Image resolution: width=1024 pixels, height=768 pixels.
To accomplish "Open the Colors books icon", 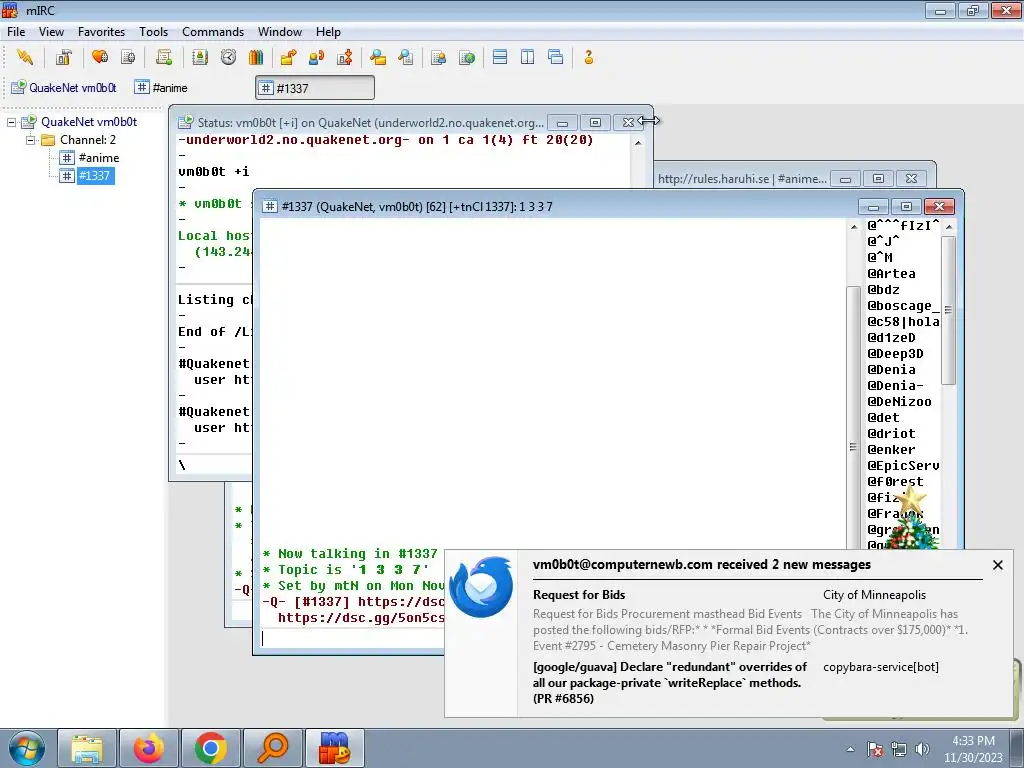I will [x=256, y=57].
